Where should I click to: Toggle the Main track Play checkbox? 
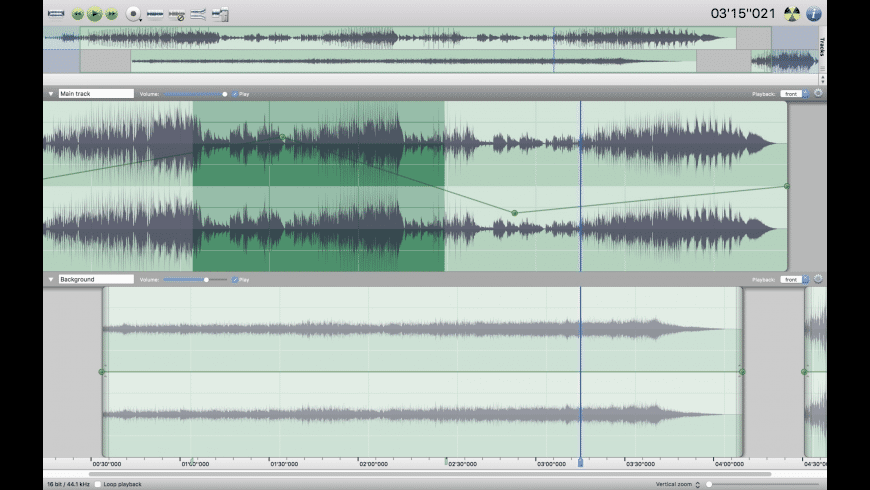(235, 94)
